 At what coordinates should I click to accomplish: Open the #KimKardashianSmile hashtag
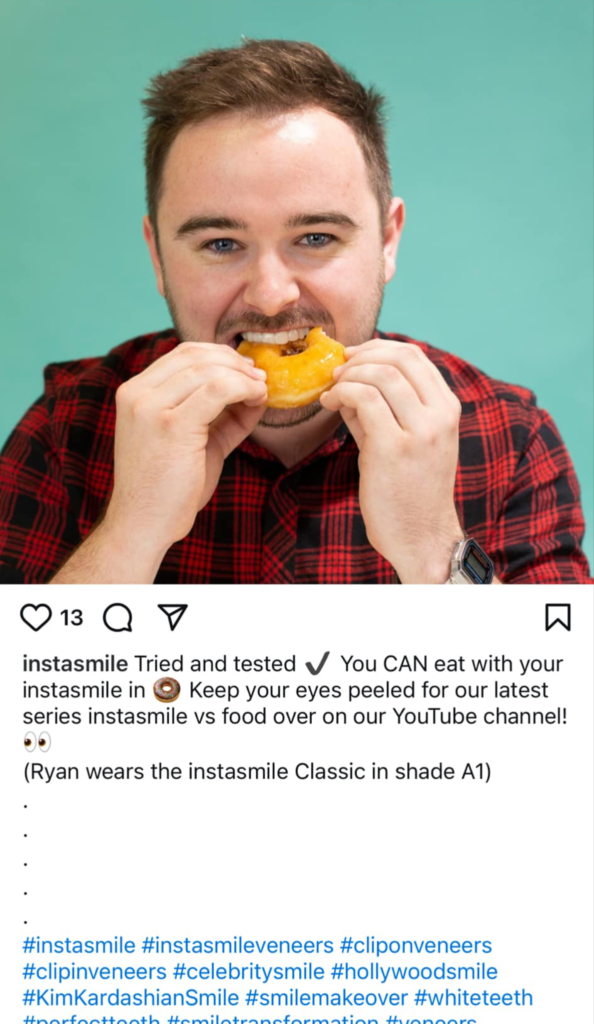131,998
